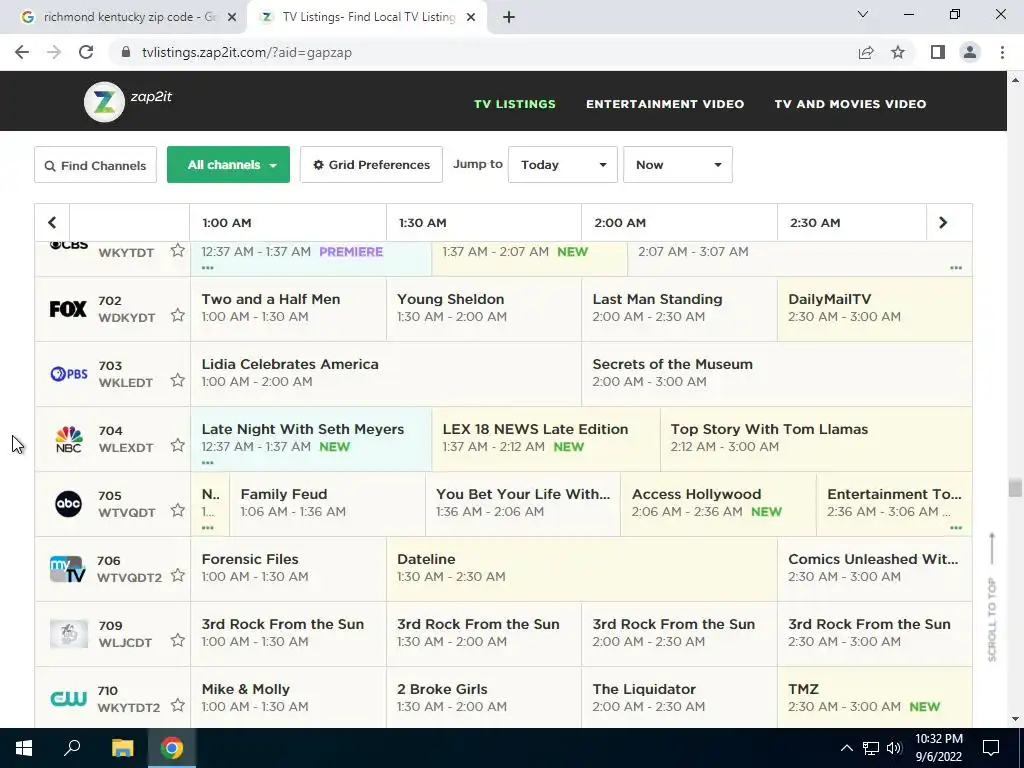Favorite WTVQDT2 706 with the star
This screenshot has height=768, width=1024.
pos(178,575)
